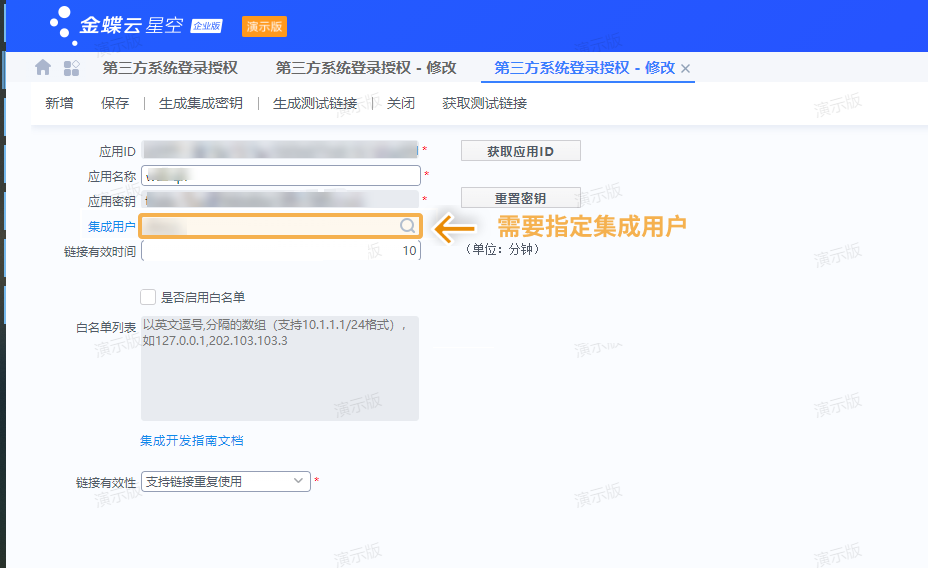Click the home icon
The image size is (928, 568).
[x=43, y=68]
